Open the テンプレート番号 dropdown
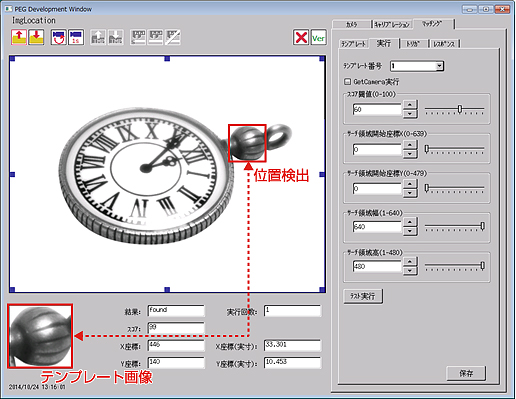This screenshot has height=399, width=516. pos(440,66)
